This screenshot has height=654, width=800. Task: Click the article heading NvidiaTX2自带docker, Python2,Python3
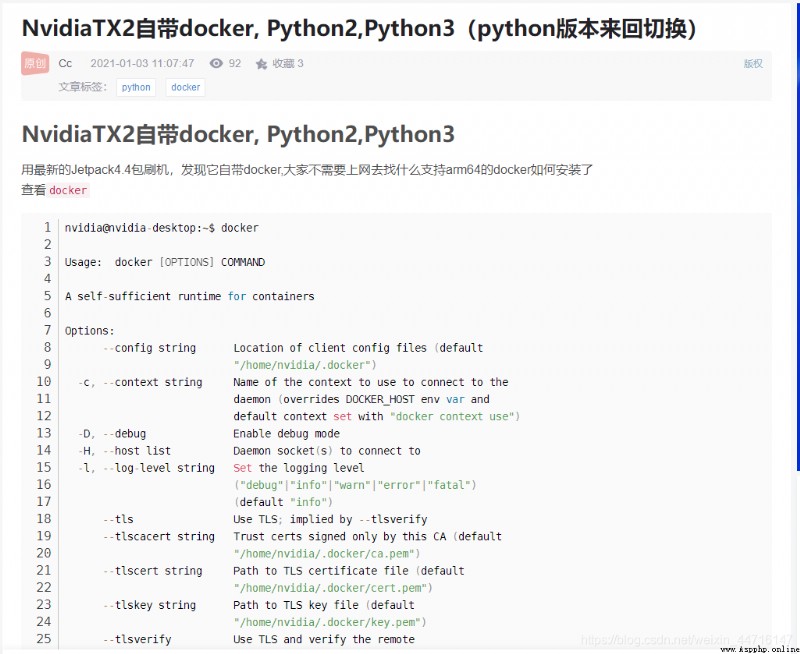[238, 134]
